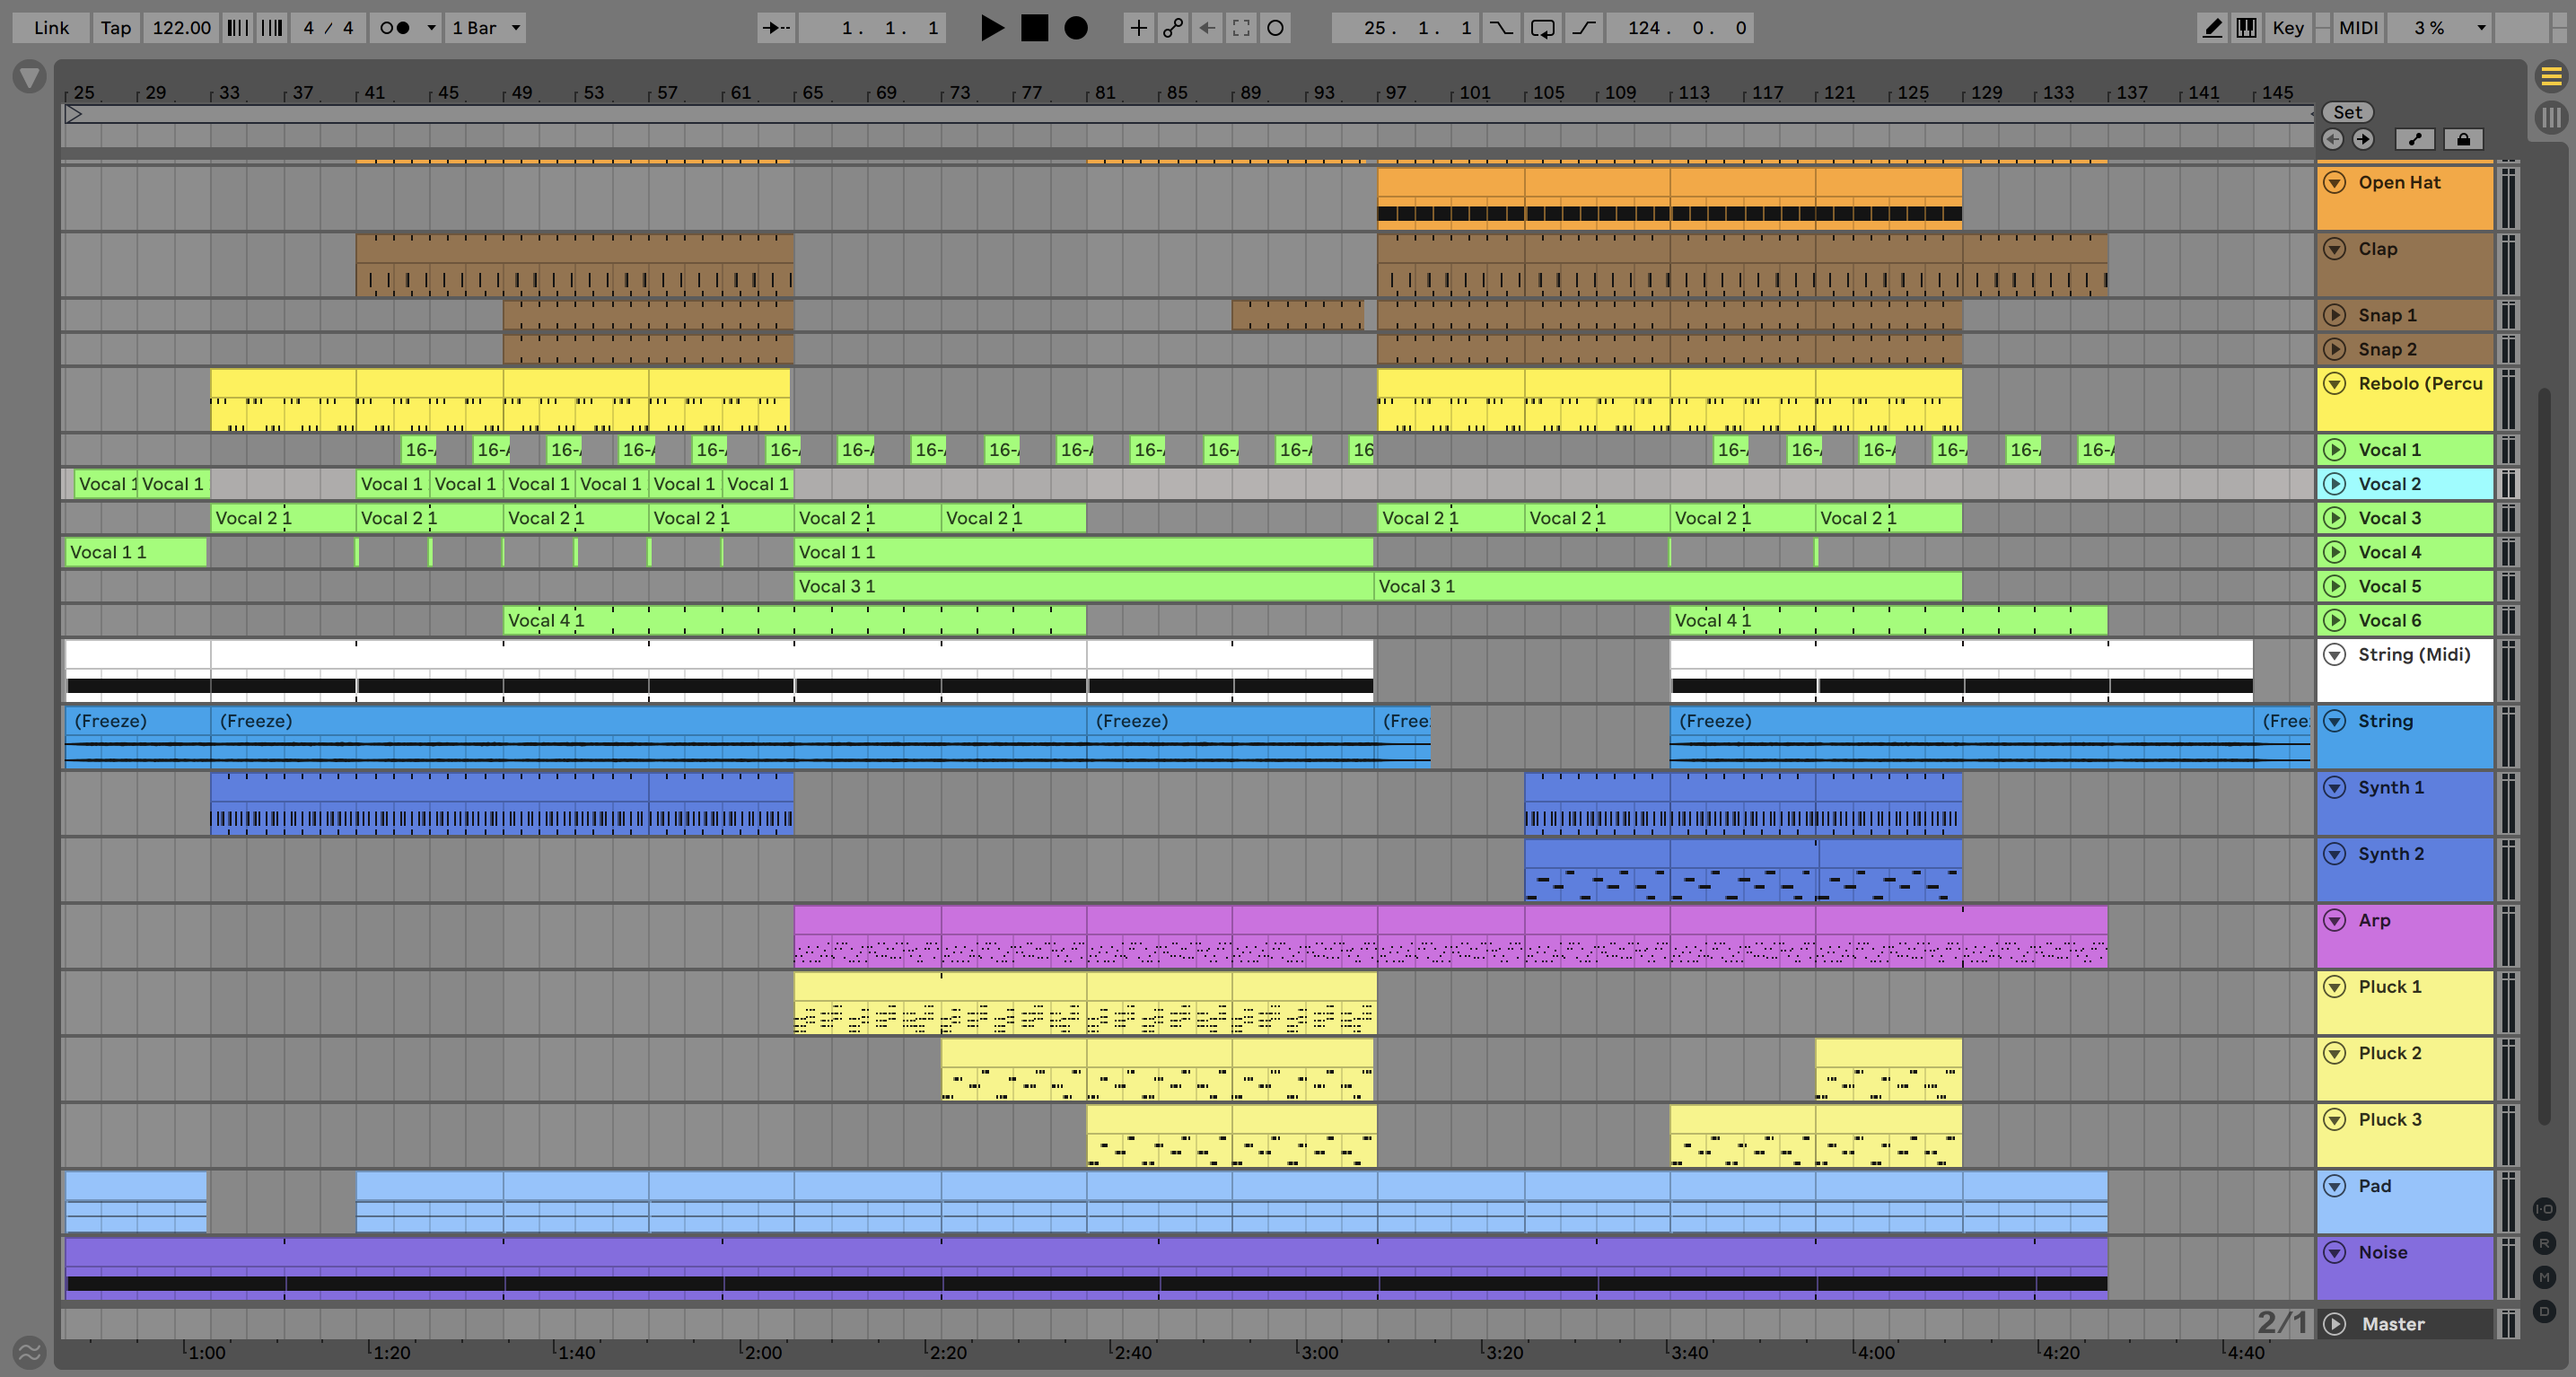This screenshot has height=1377, width=2576.
Task: Enable Draw Mode pencil icon
Action: tap(2212, 28)
